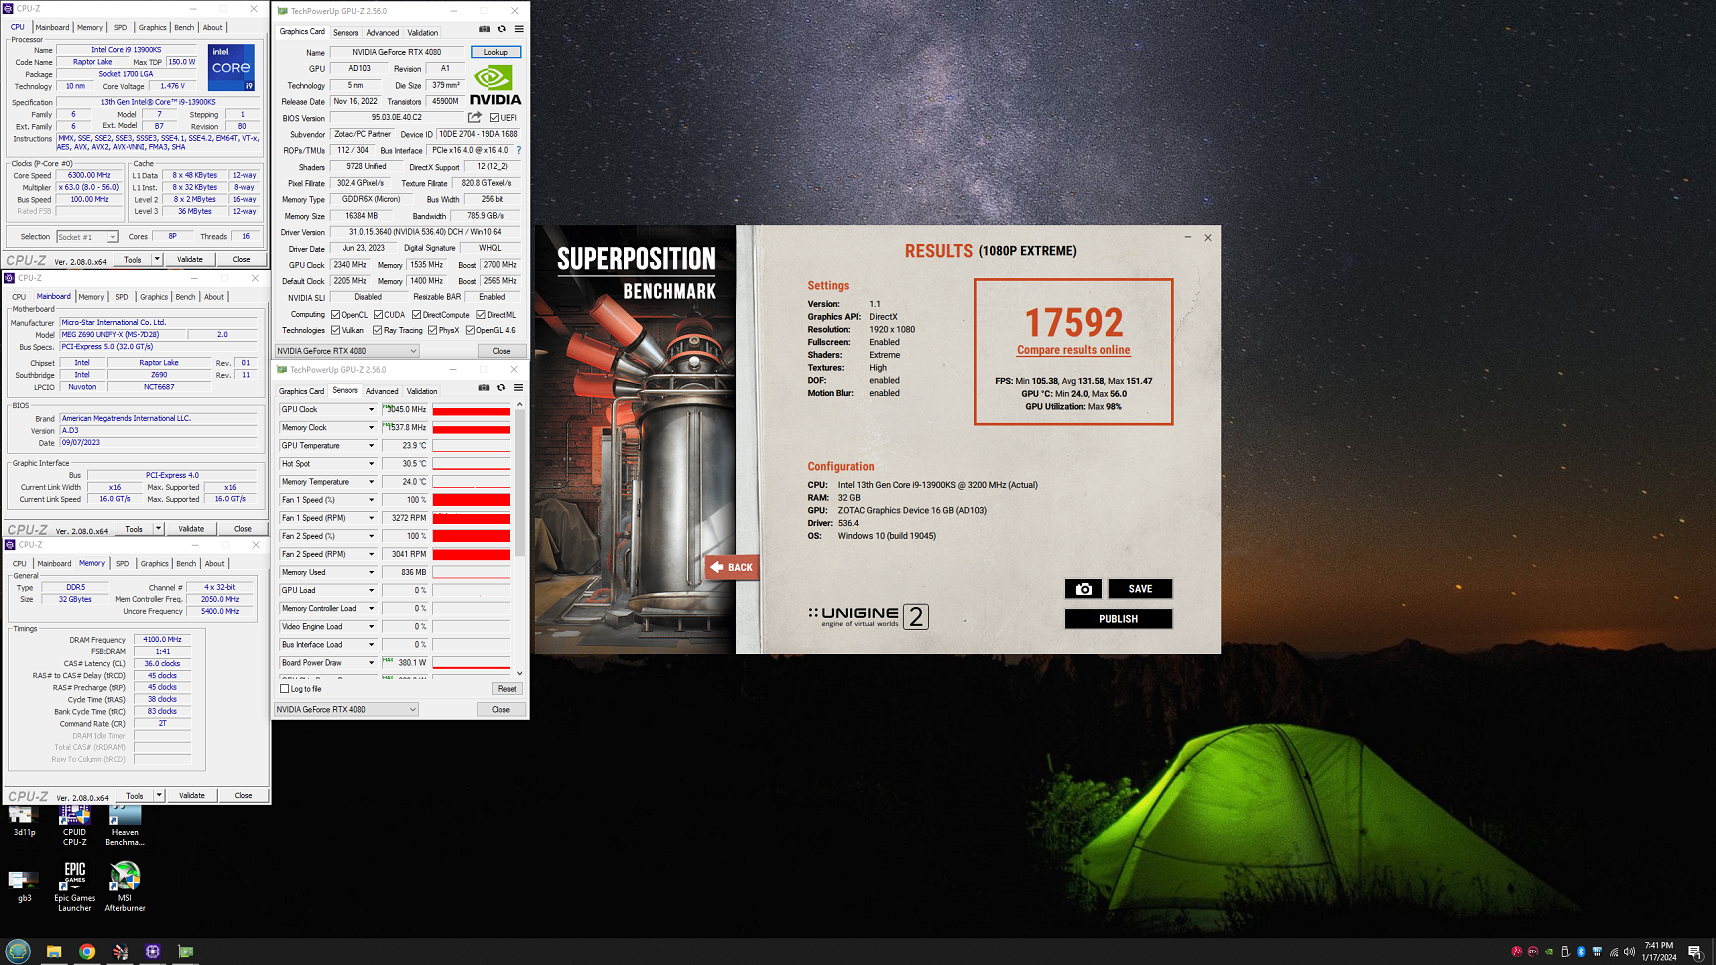Toggle the DirectCompute checkbox
Screen dimensions: 1716x965
[x=416, y=315]
